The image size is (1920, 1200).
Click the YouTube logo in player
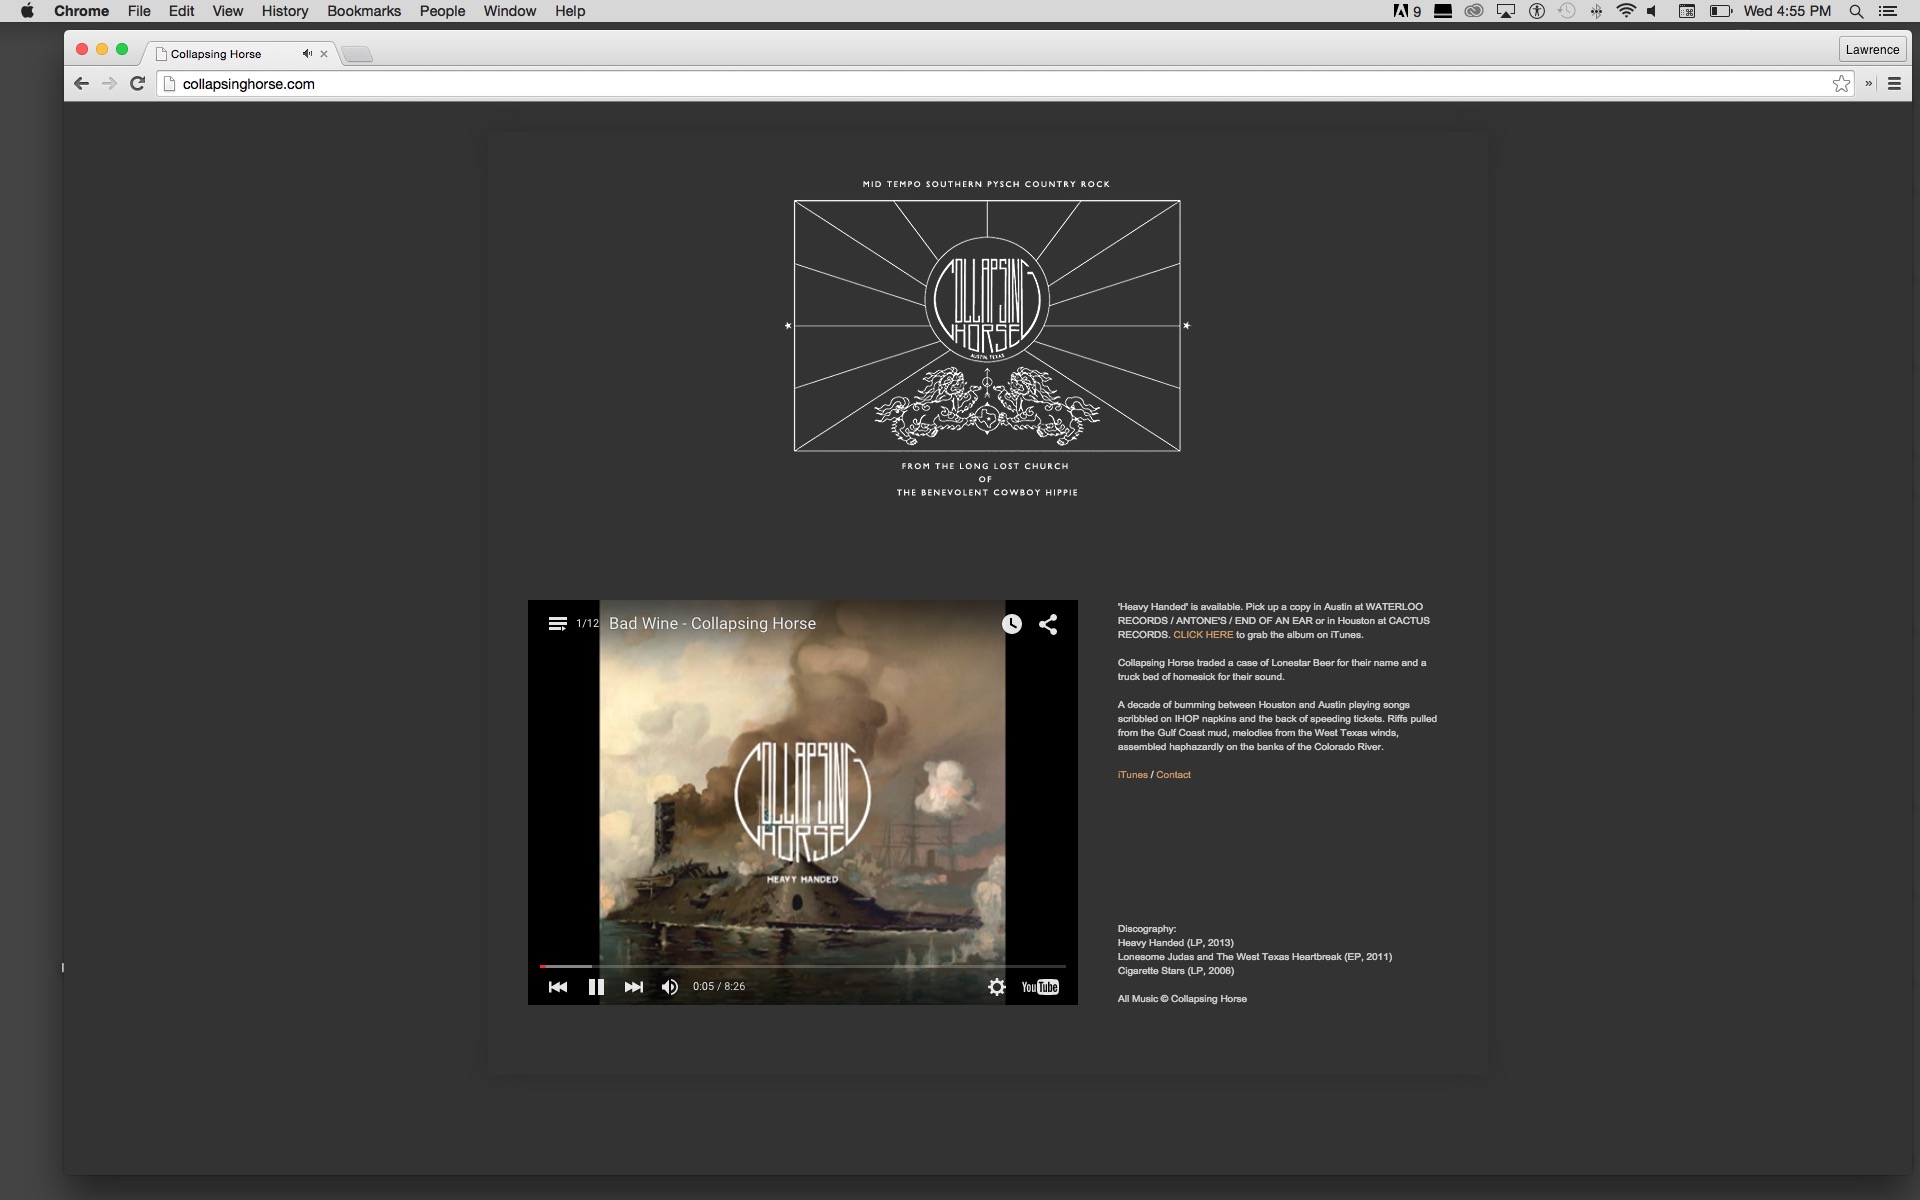1040,987
